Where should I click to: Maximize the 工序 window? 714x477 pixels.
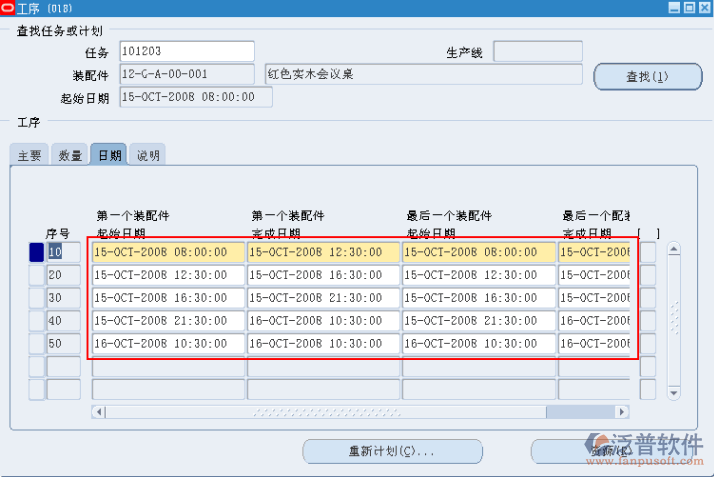[689, 8]
